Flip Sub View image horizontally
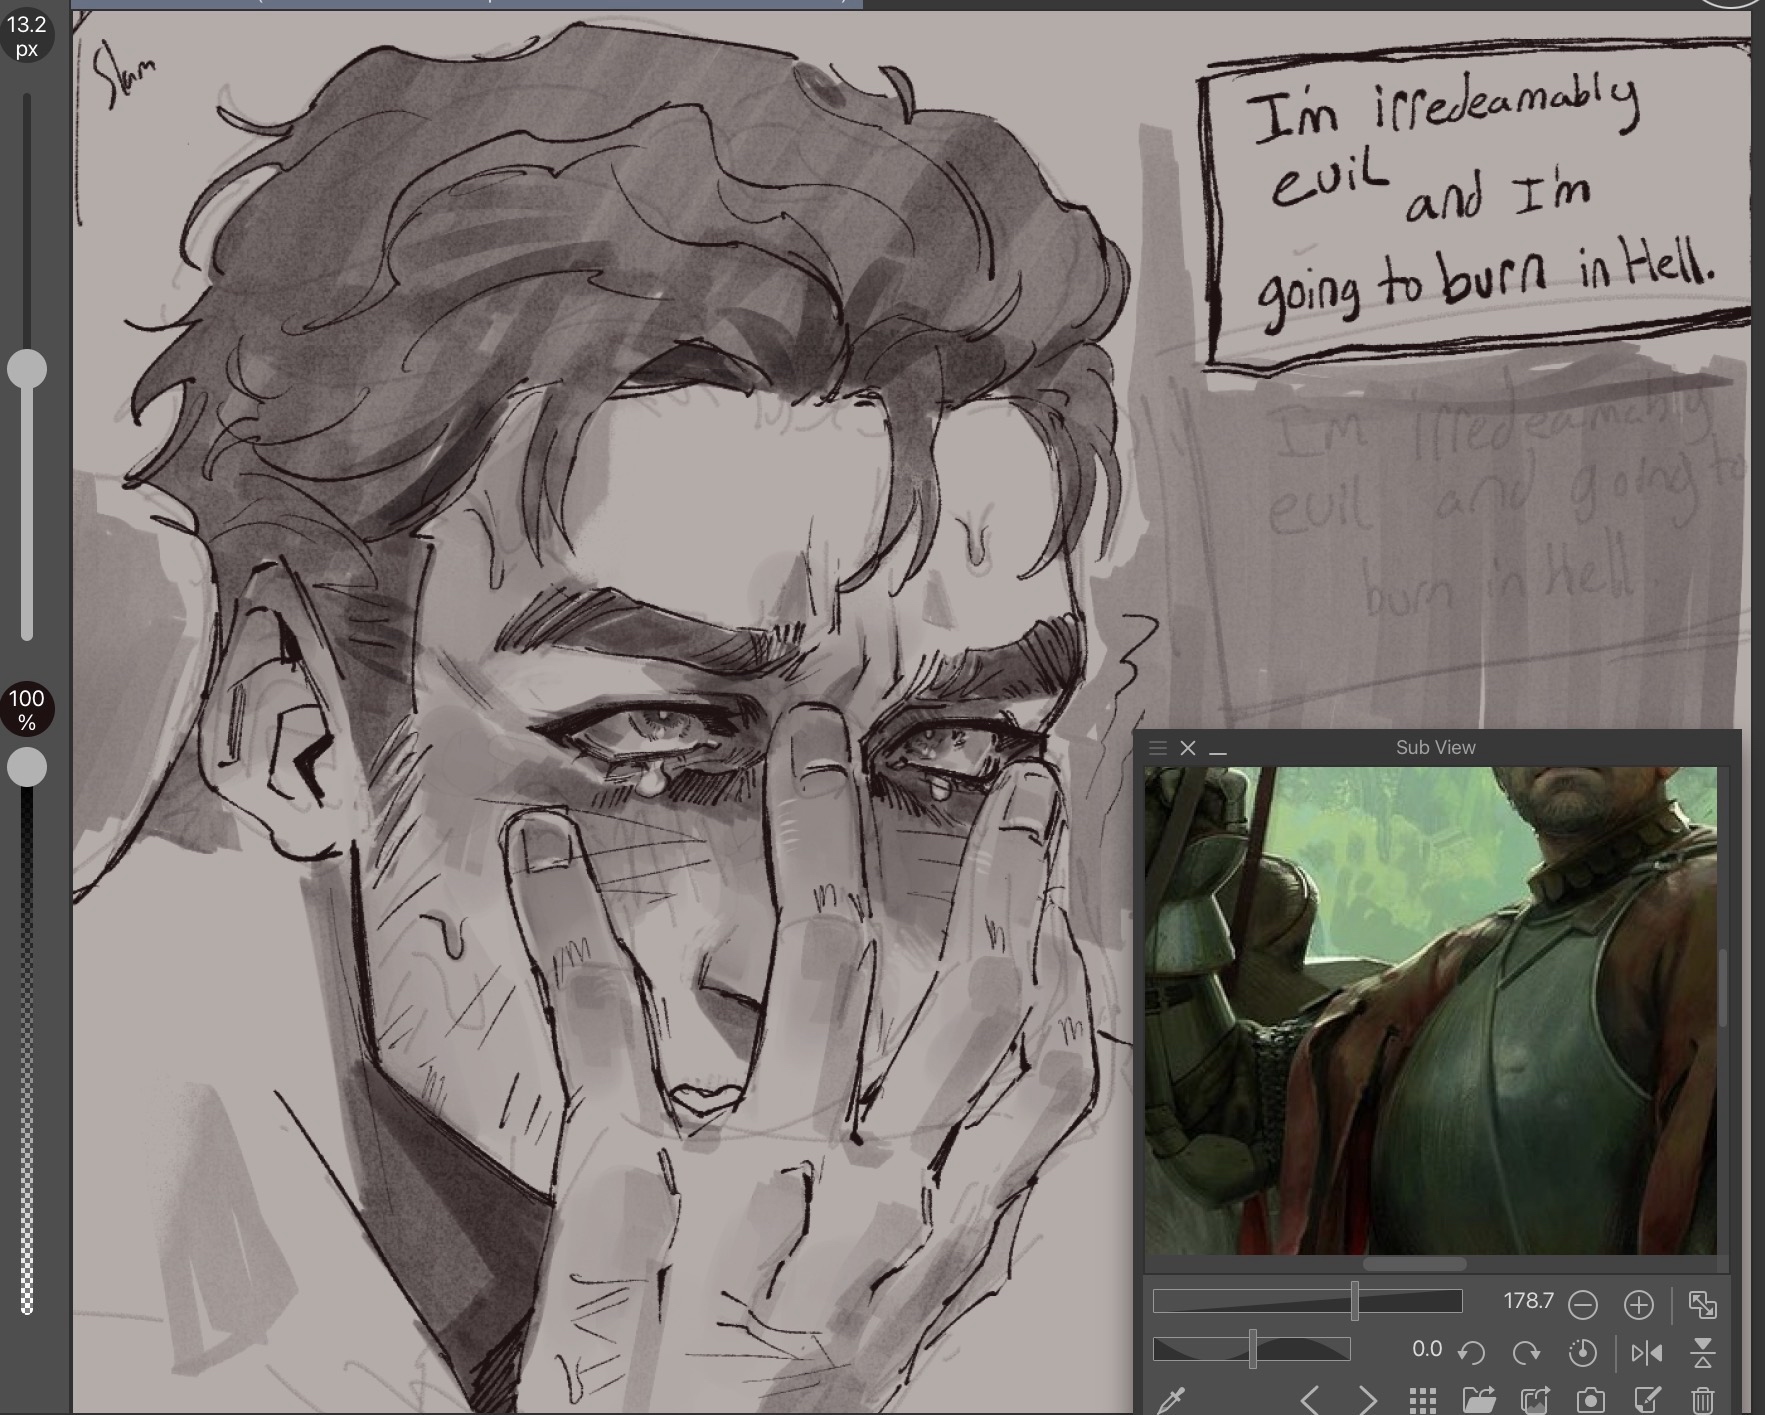The image size is (1765, 1415). (1646, 1353)
